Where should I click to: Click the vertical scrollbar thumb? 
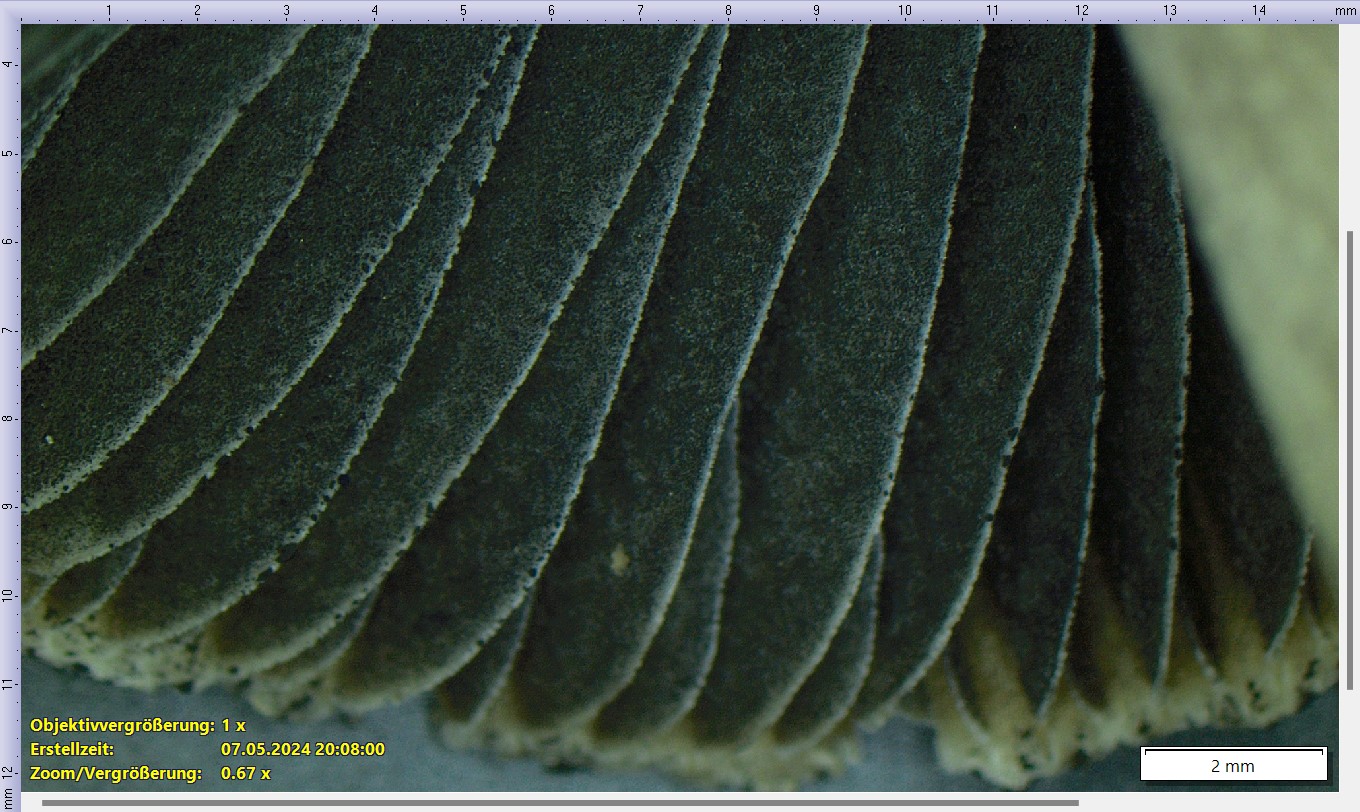pos(1349,460)
